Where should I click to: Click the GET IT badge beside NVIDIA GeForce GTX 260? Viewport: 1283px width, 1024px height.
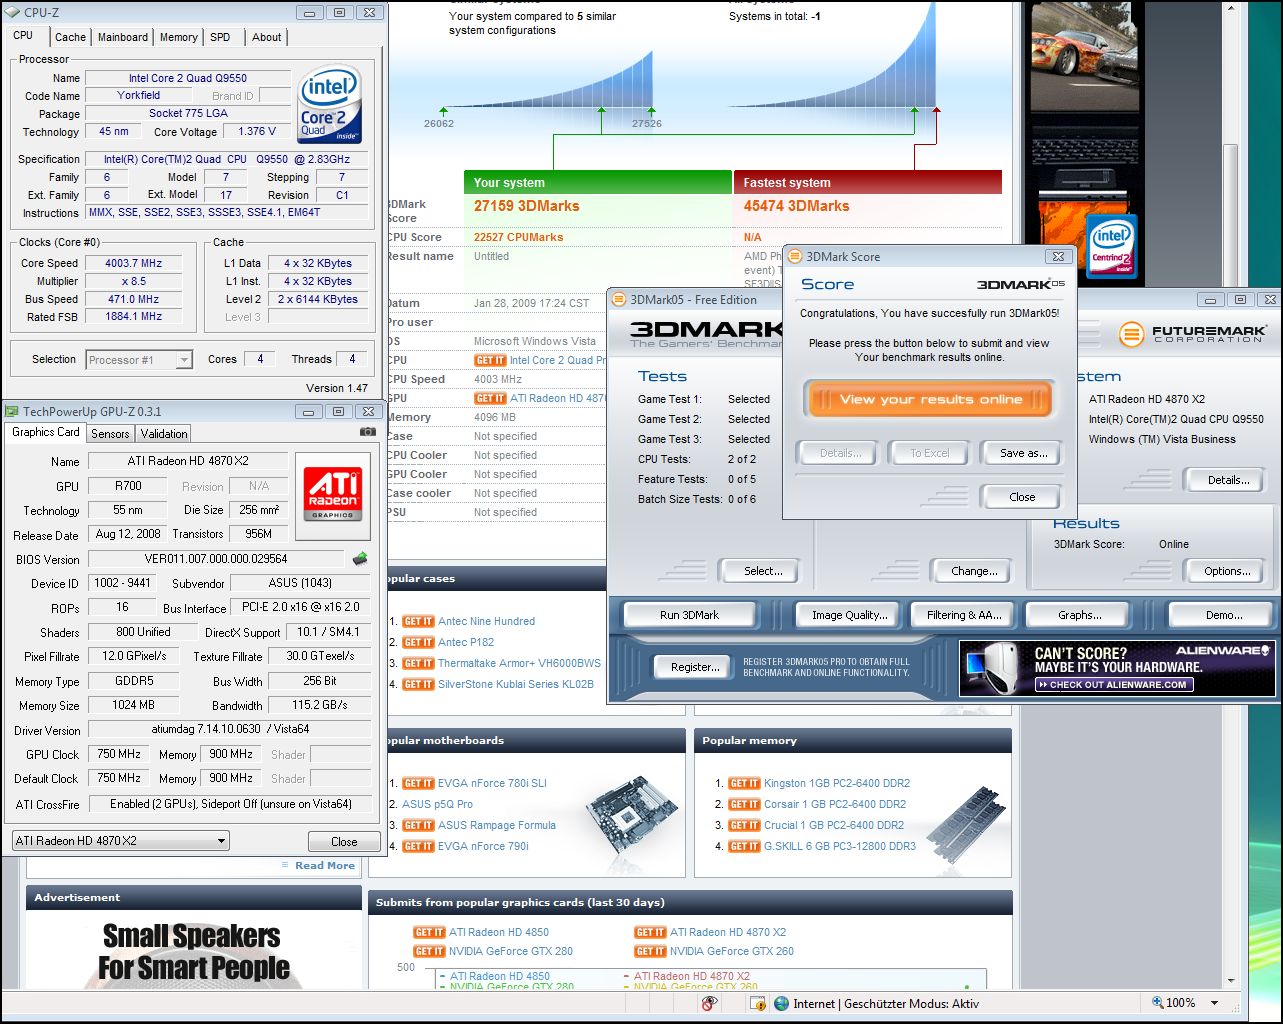(x=650, y=952)
